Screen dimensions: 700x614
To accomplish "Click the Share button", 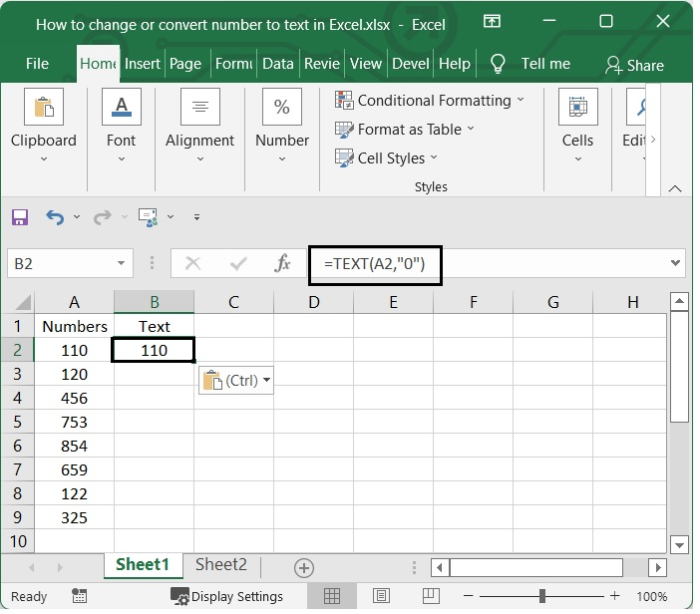I will click(x=634, y=65).
